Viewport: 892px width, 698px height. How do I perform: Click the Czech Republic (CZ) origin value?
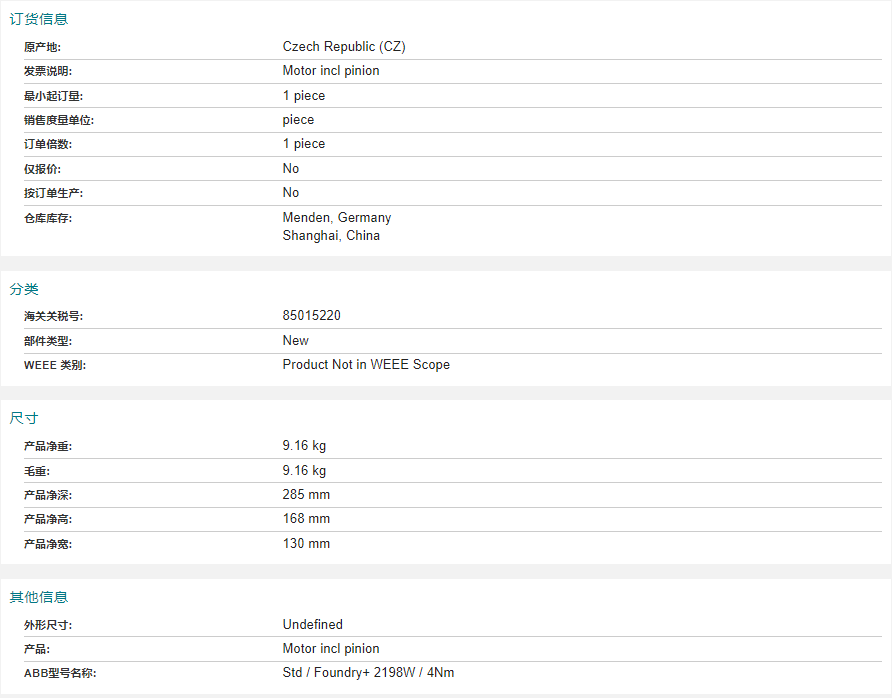344,47
